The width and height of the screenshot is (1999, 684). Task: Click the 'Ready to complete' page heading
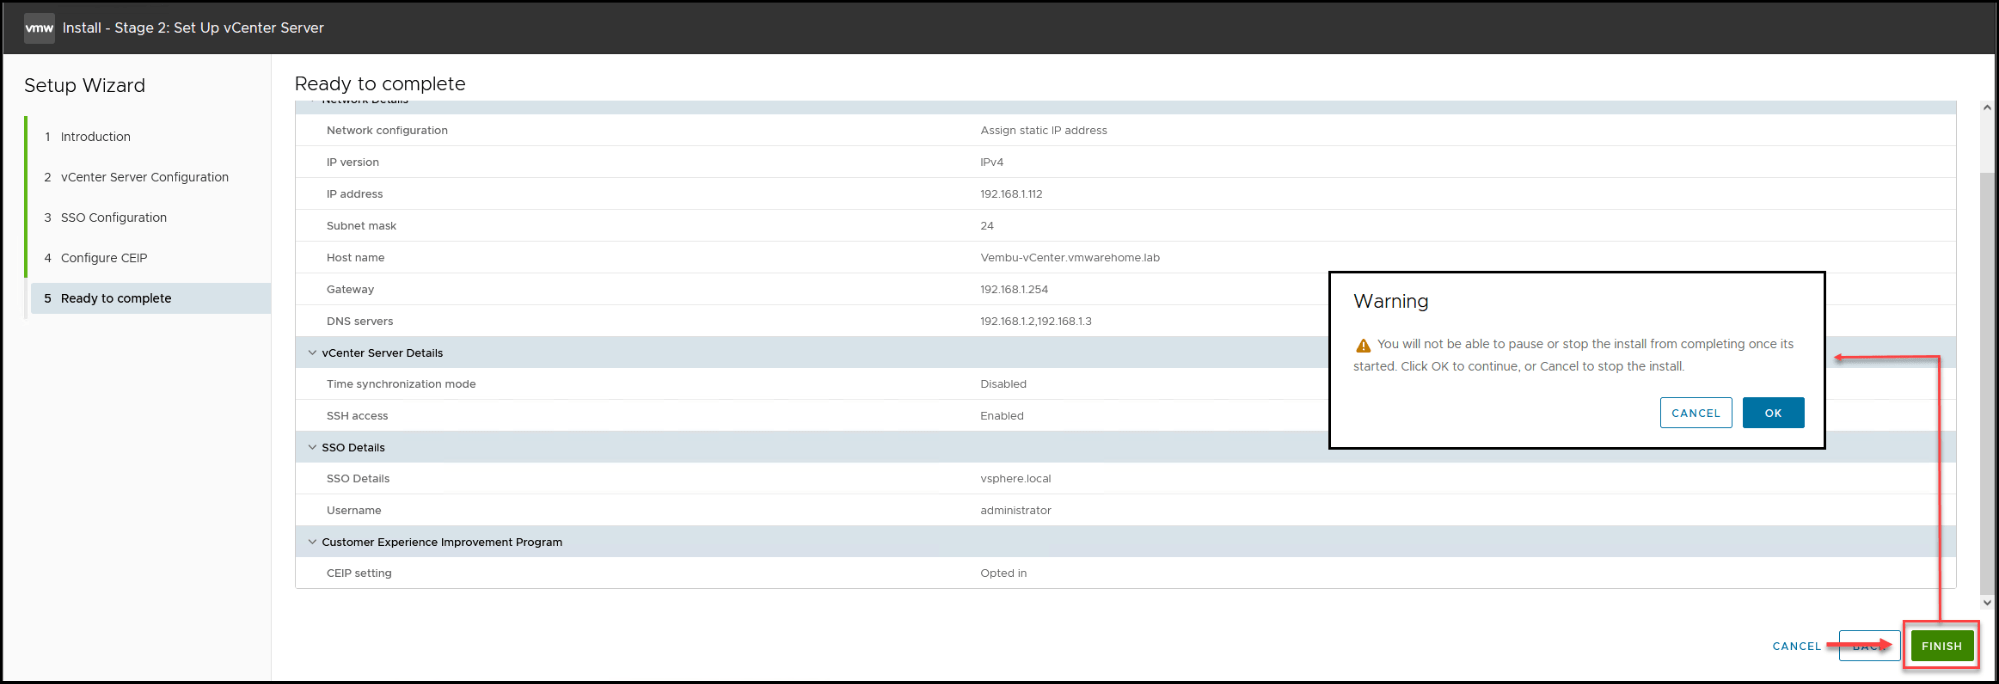380,84
